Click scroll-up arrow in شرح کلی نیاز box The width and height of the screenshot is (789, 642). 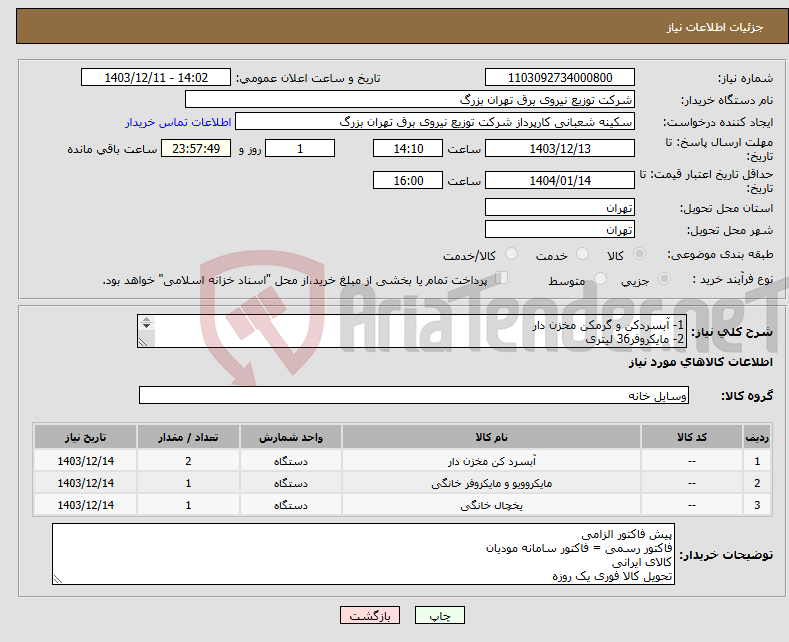[x=146, y=319]
